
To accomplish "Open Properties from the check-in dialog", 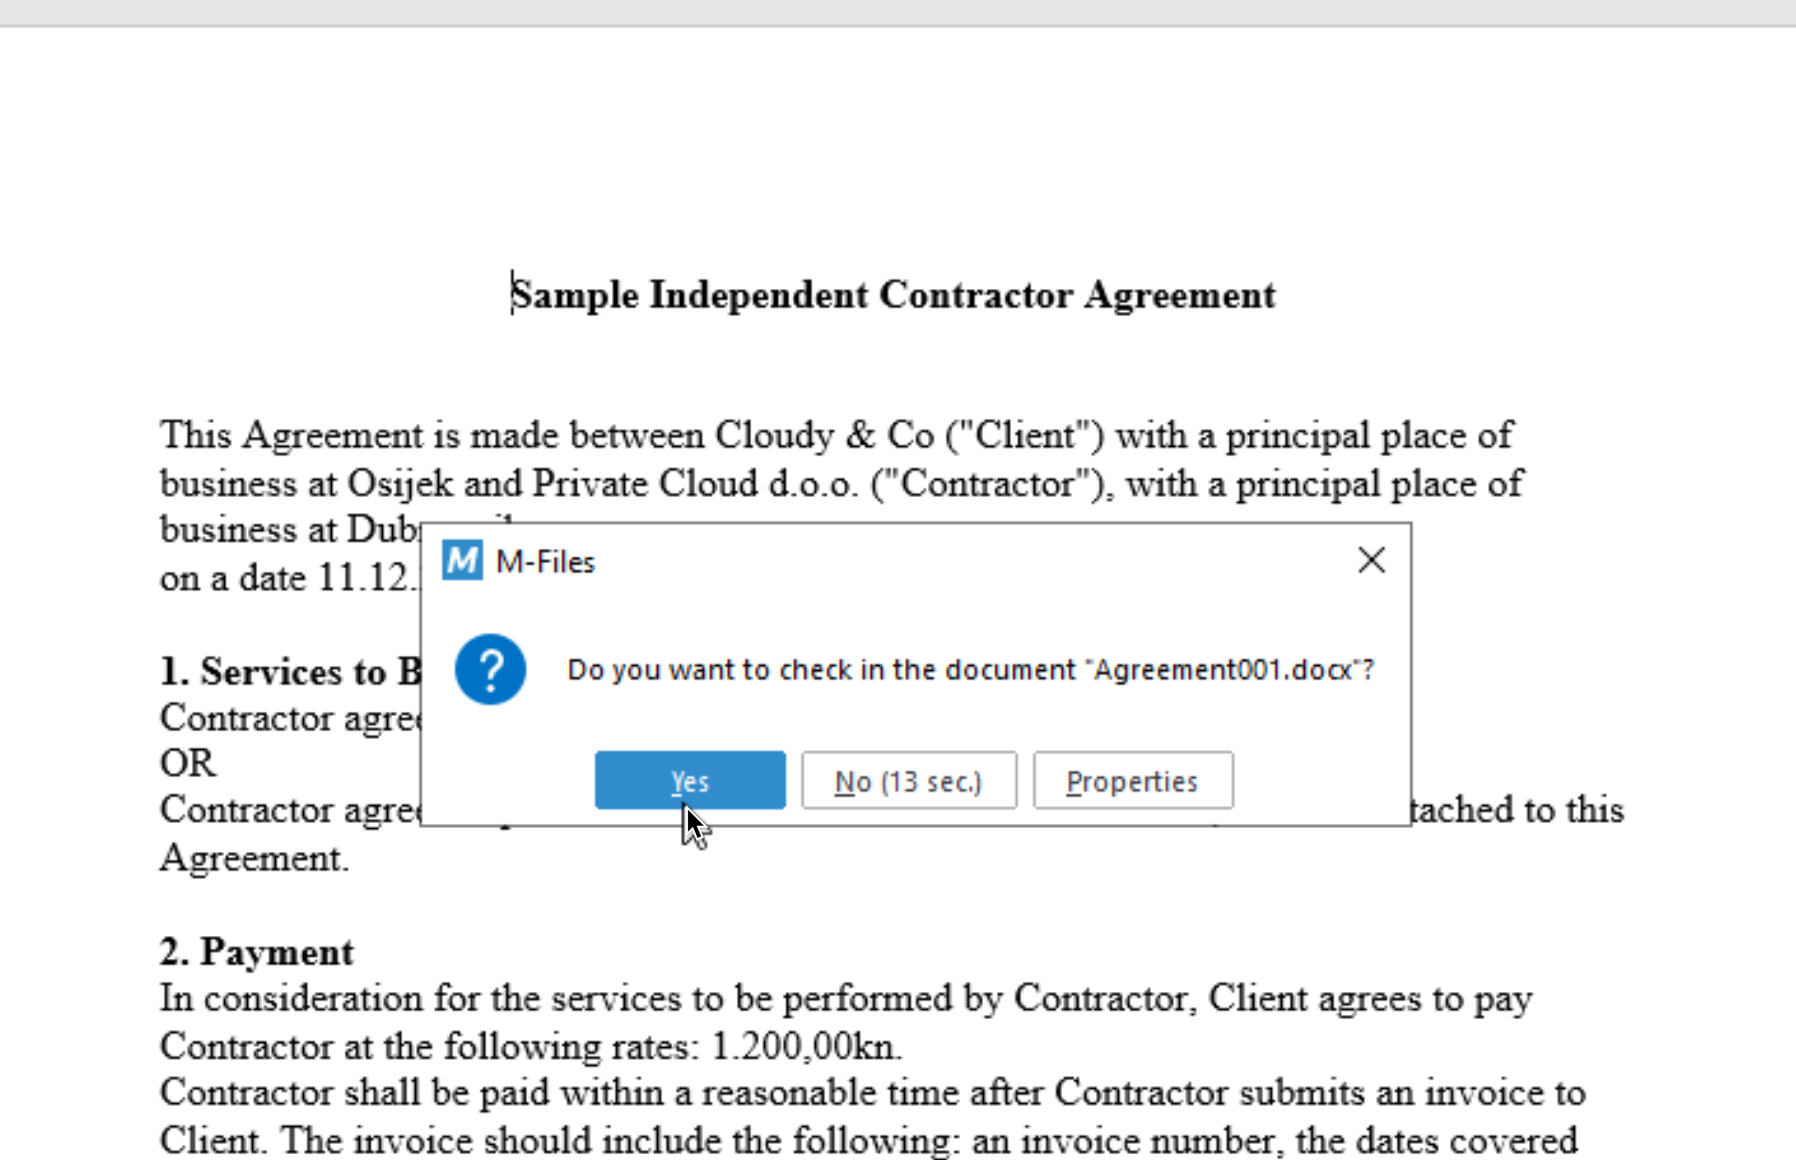I will click(1132, 781).
